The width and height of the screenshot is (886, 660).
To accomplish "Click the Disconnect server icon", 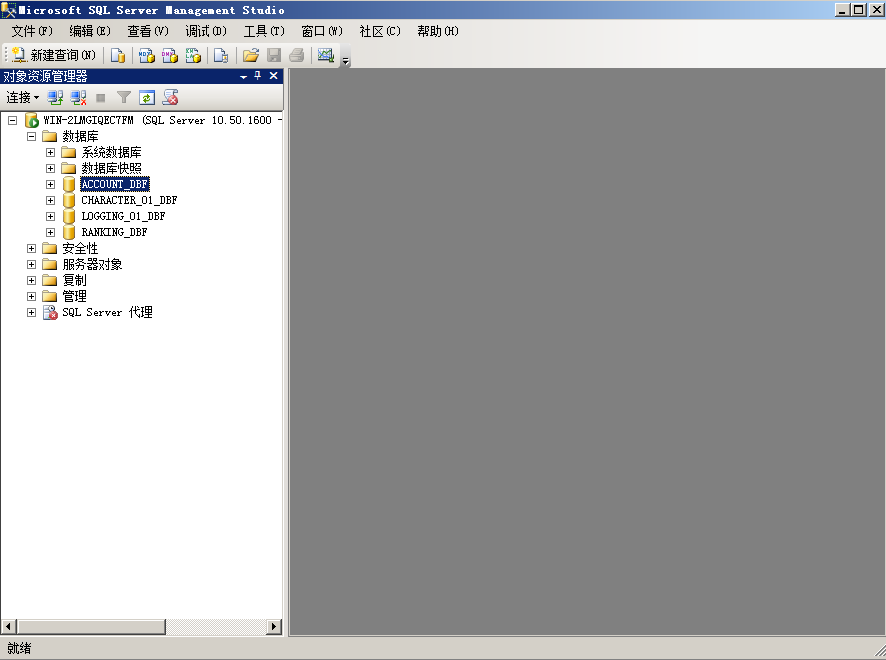I will click(x=79, y=97).
